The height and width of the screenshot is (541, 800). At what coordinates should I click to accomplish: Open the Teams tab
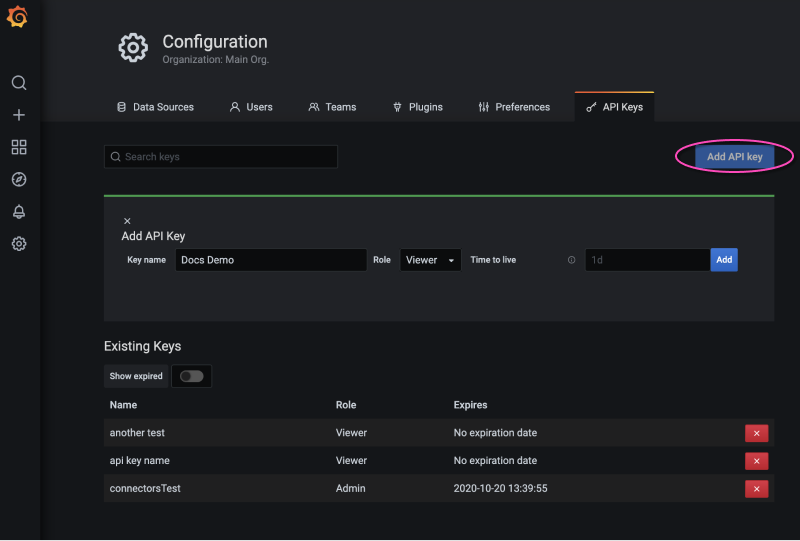click(332, 107)
